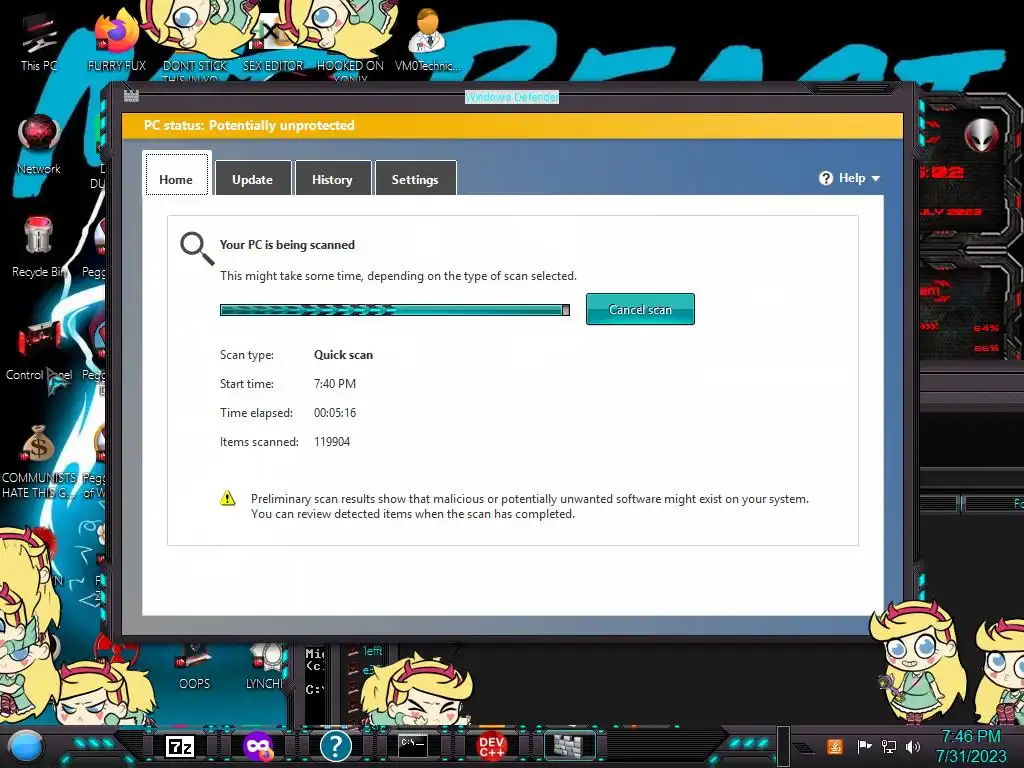
Task: Click the time elapsed value 00:05:16
Action: point(335,413)
